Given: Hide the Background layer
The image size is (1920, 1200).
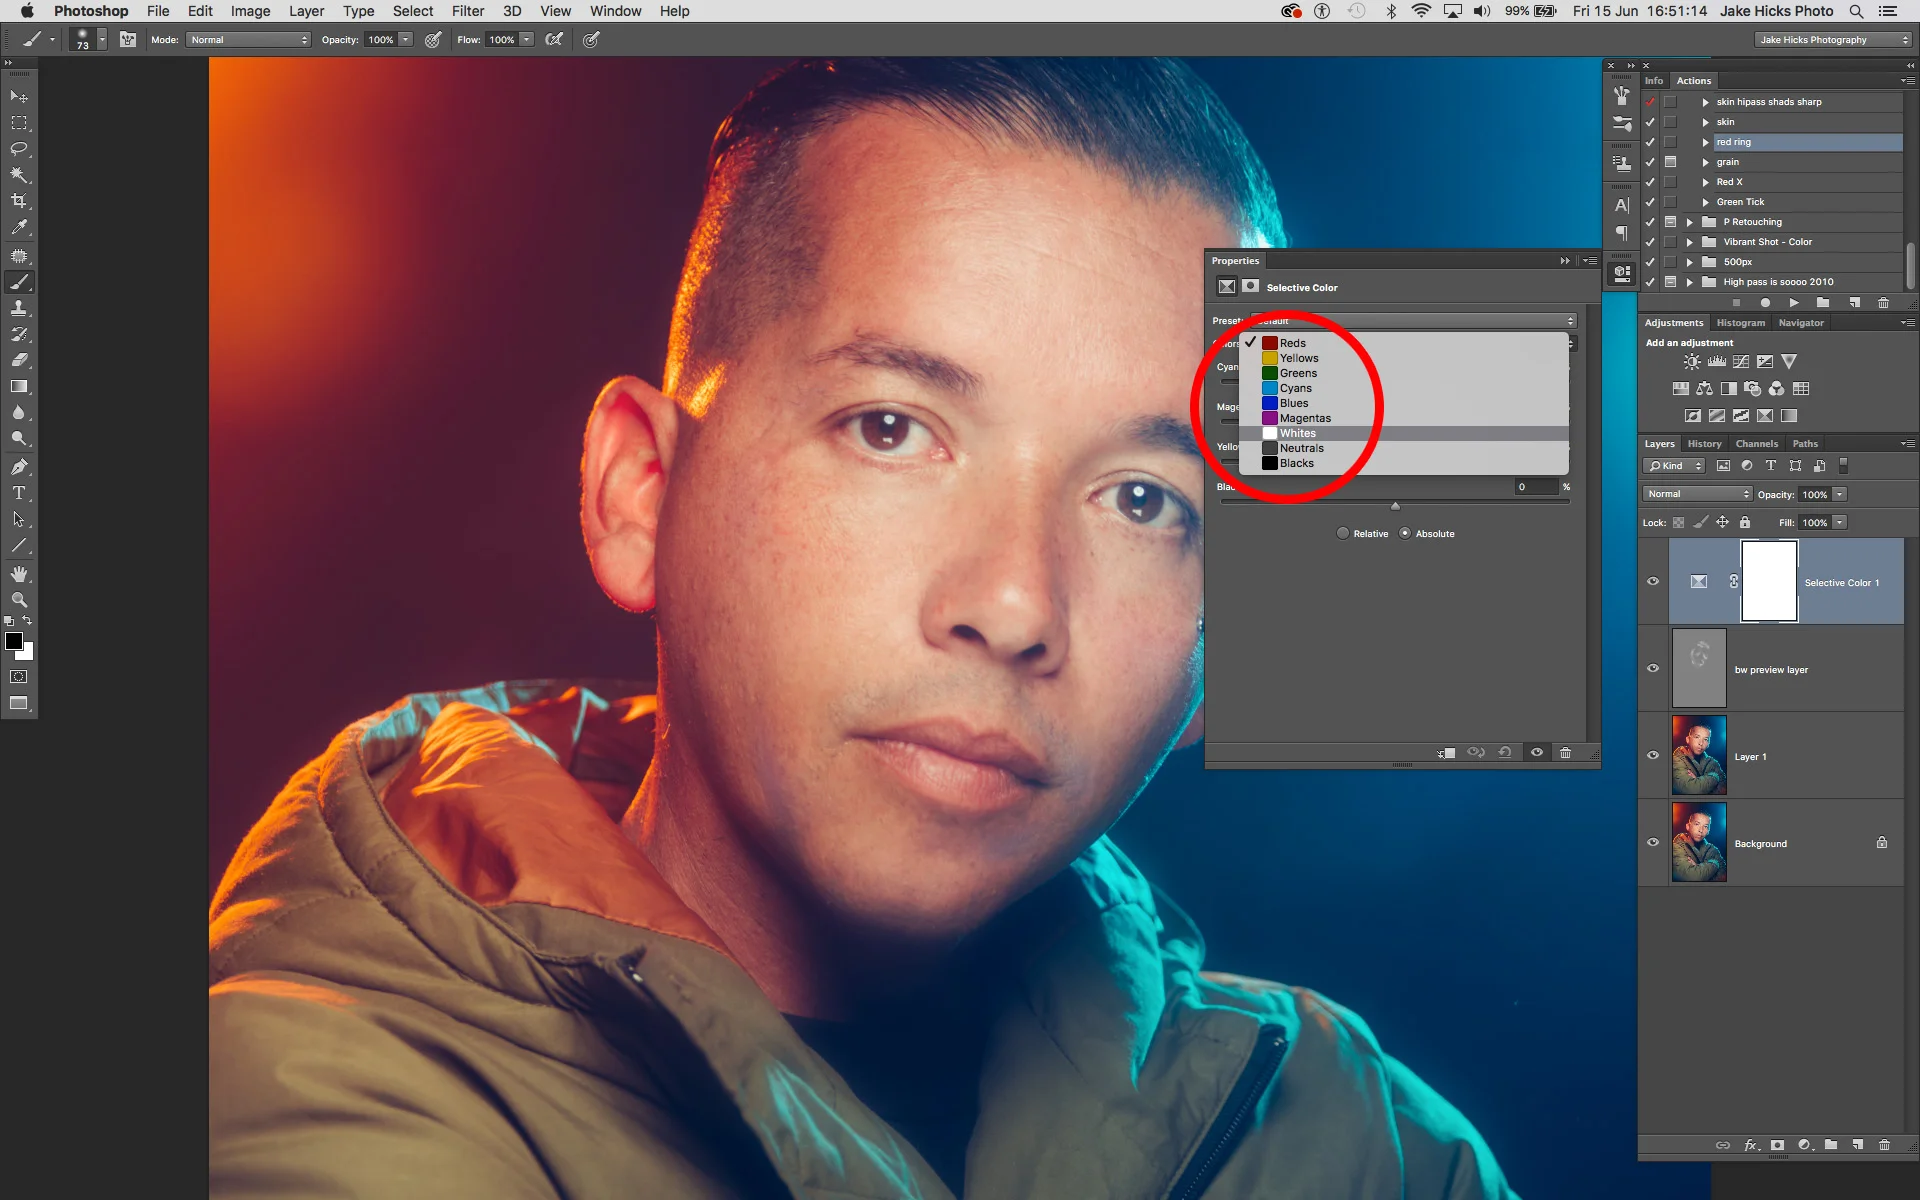Looking at the screenshot, I should [x=1653, y=842].
